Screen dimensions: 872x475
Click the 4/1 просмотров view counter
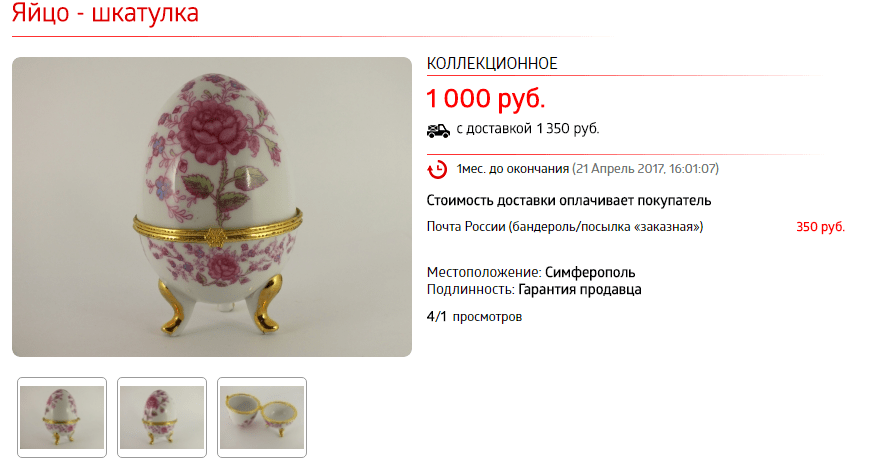(x=474, y=316)
